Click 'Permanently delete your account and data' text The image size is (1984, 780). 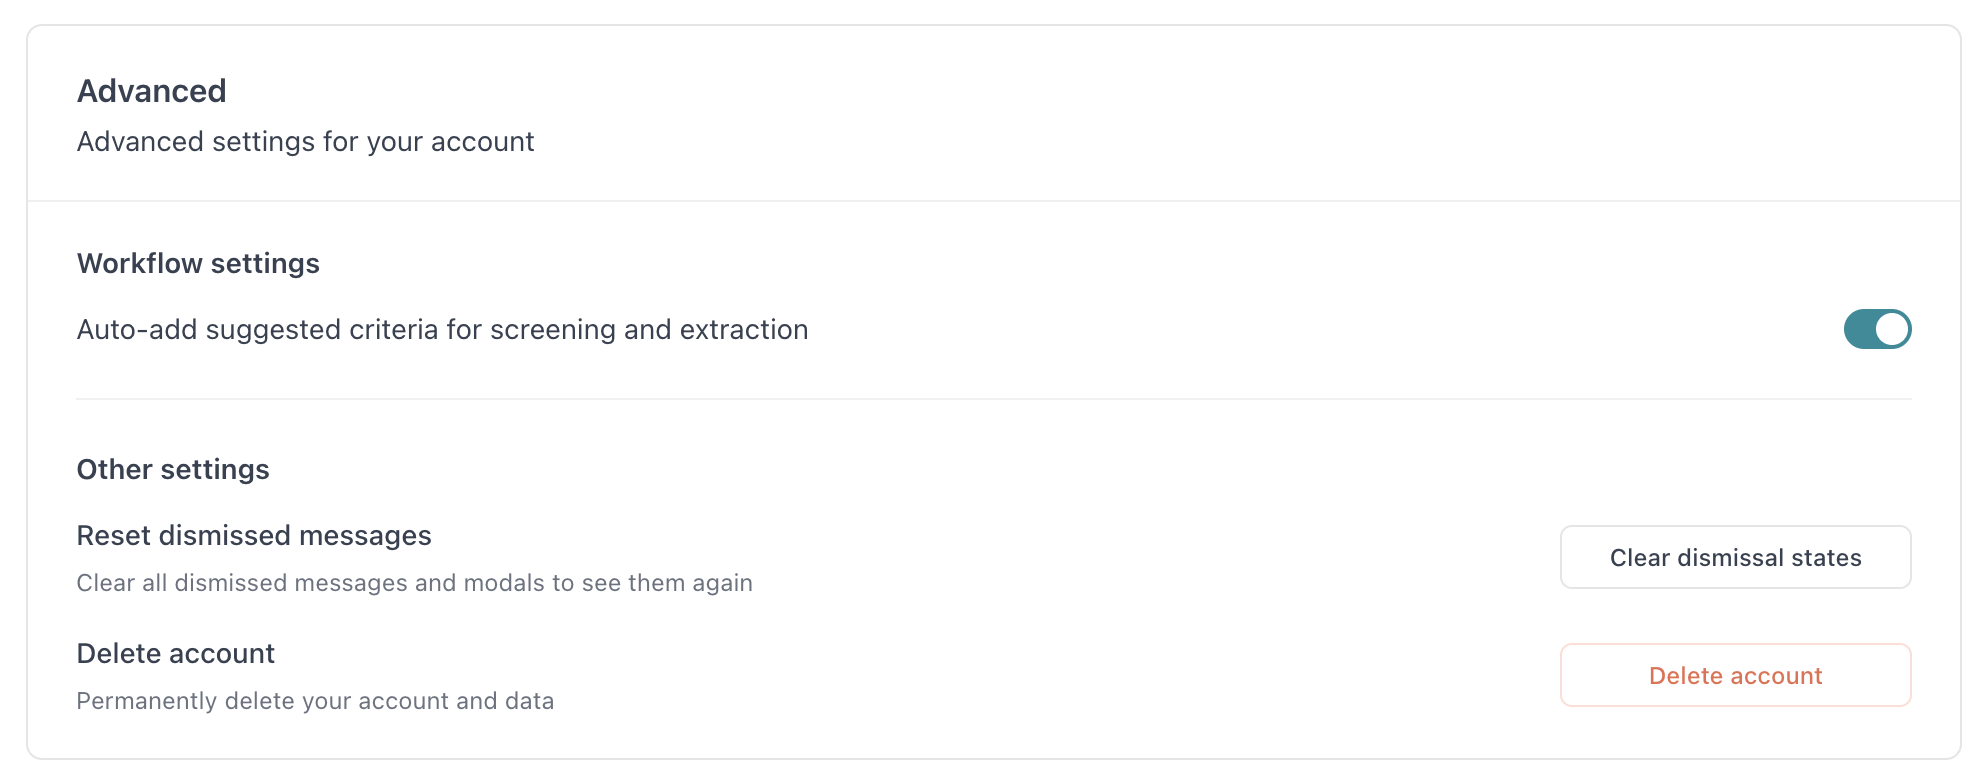coord(315,701)
